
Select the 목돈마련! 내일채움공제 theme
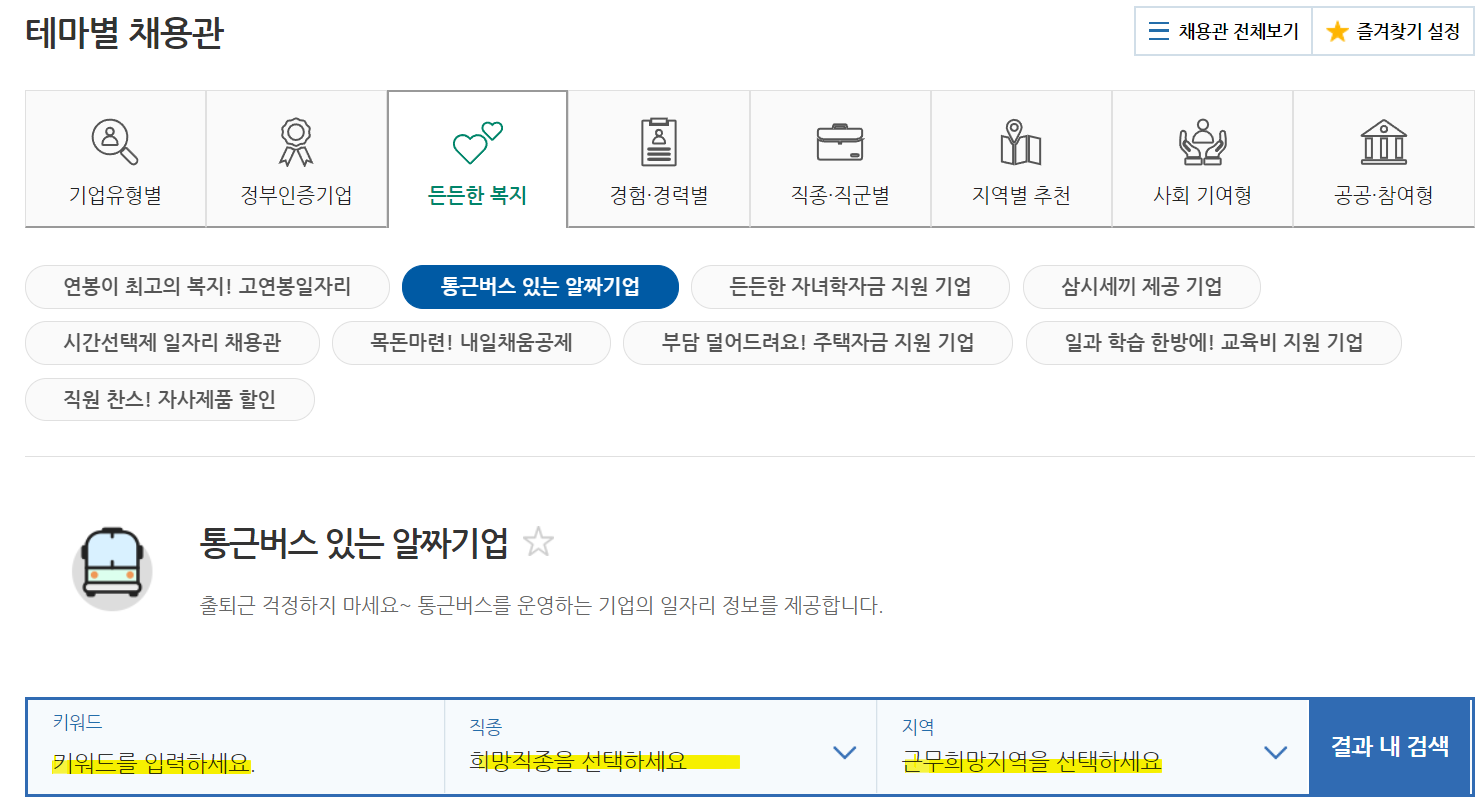pos(471,342)
